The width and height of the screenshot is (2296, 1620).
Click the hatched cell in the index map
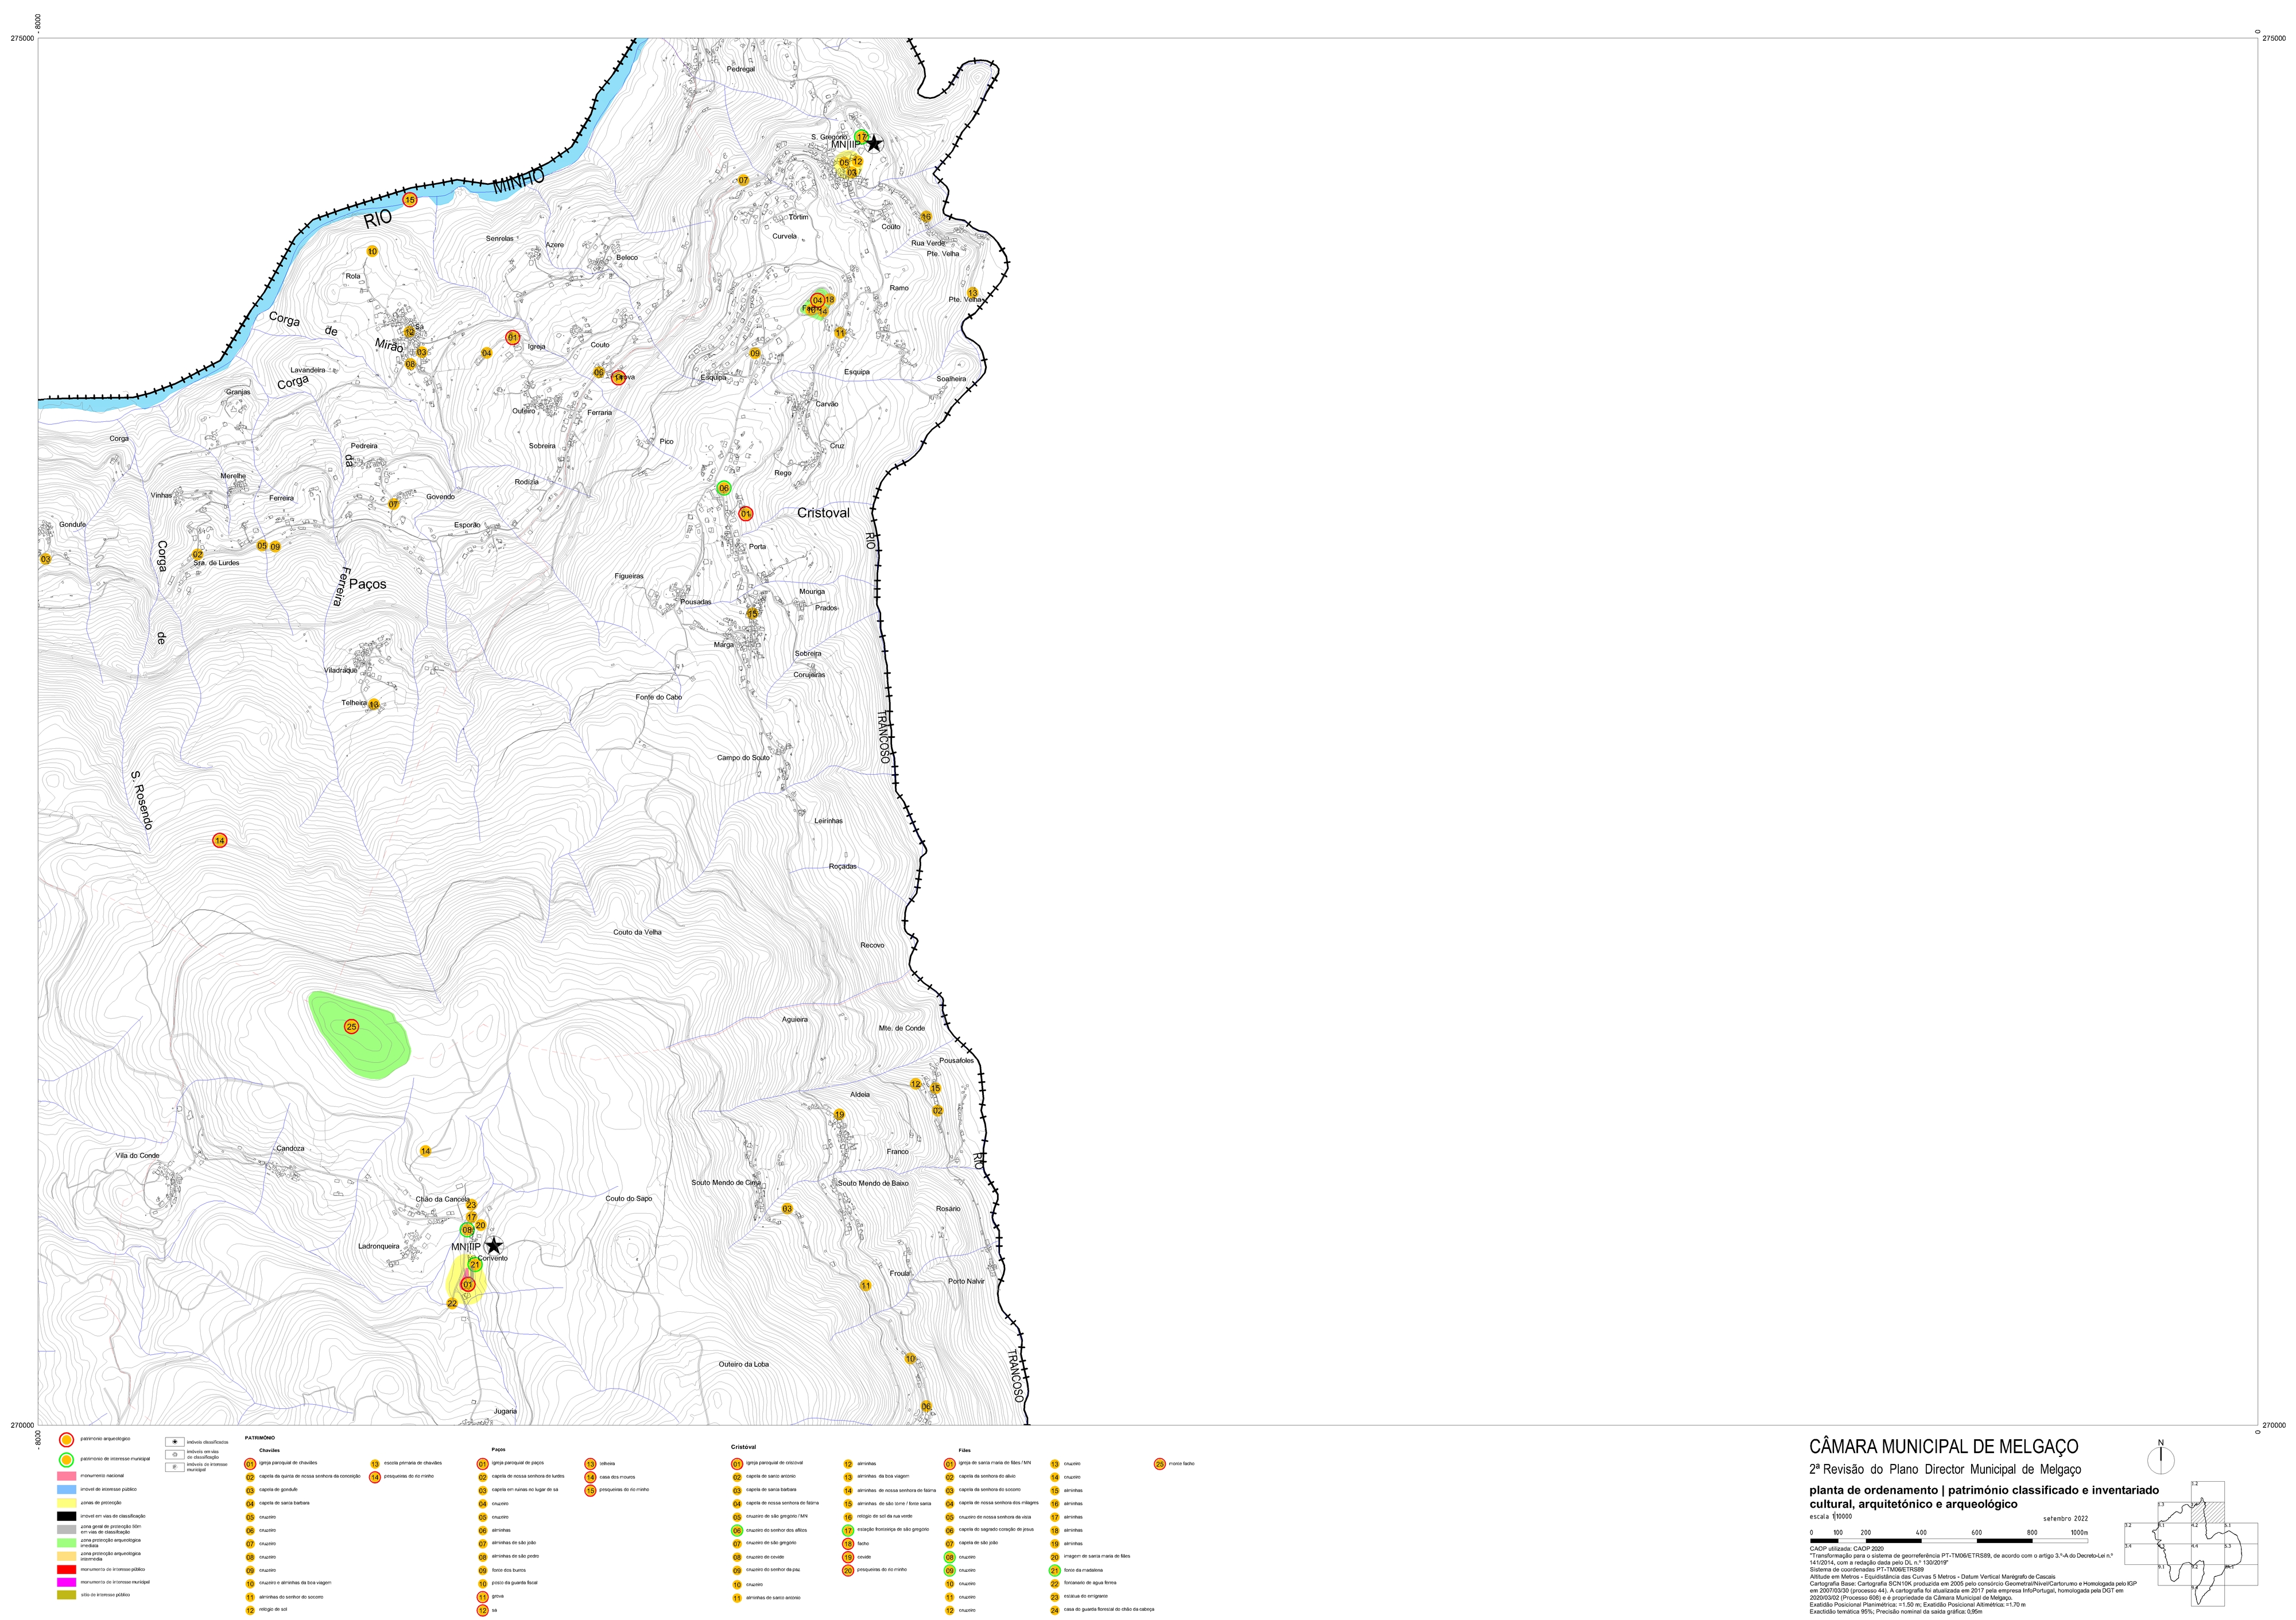point(2207,1514)
